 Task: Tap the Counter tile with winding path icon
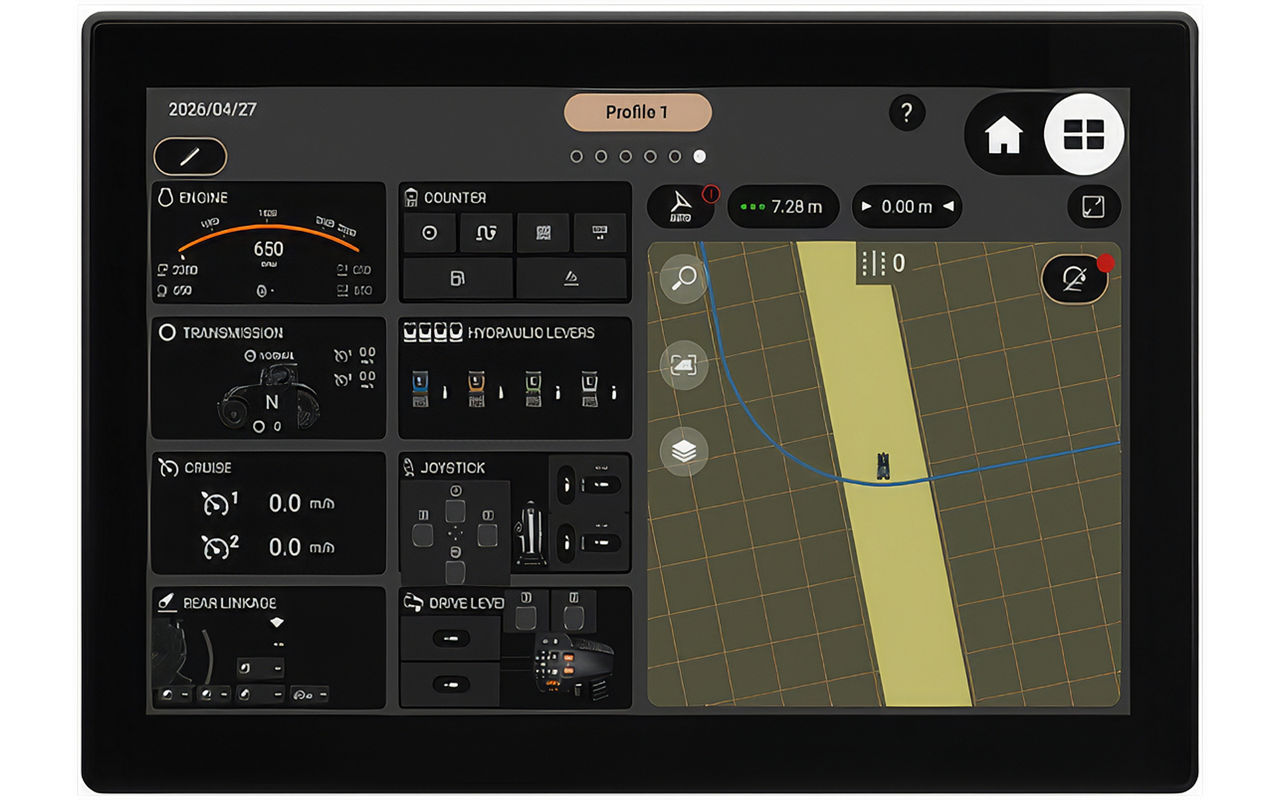(486, 232)
